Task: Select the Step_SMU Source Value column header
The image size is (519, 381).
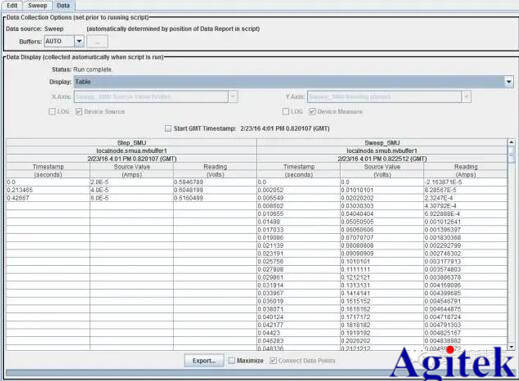Action: click(132, 170)
